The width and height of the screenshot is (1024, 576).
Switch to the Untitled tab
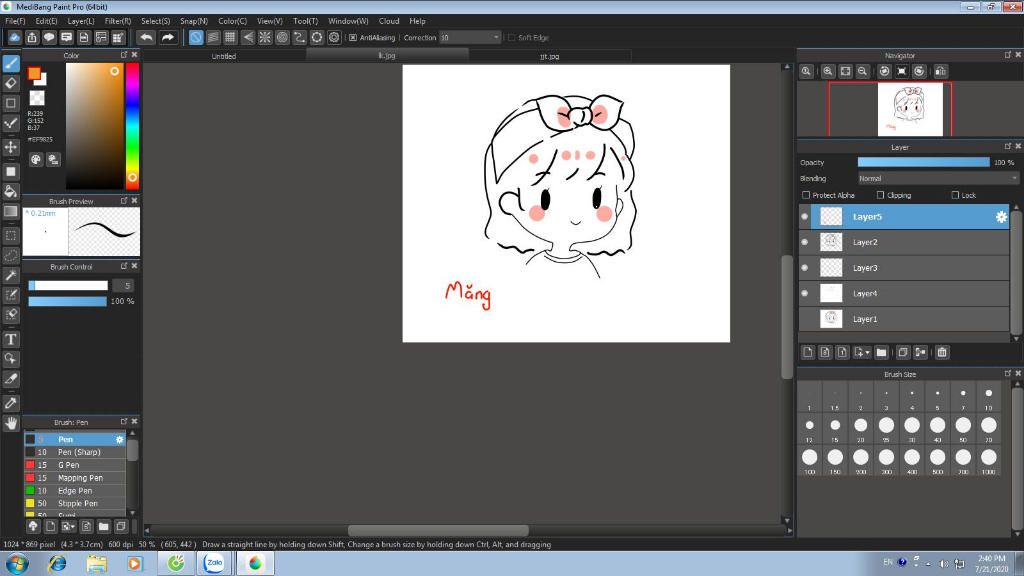(x=224, y=56)
